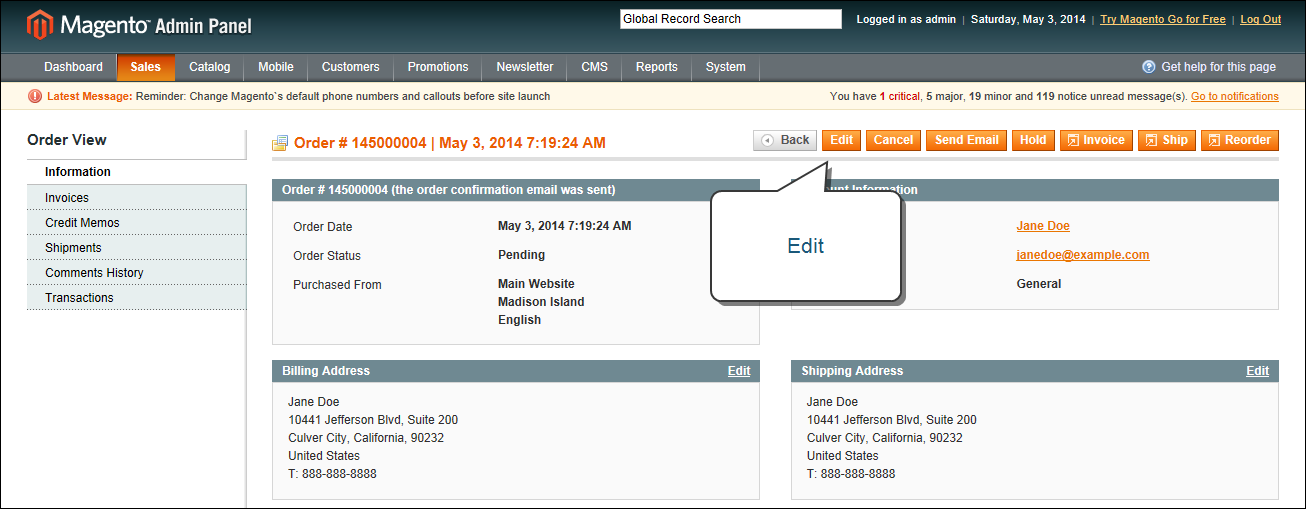Click the Send Email button
Viewport: 1306px width, 509px height.
[966, 140]
